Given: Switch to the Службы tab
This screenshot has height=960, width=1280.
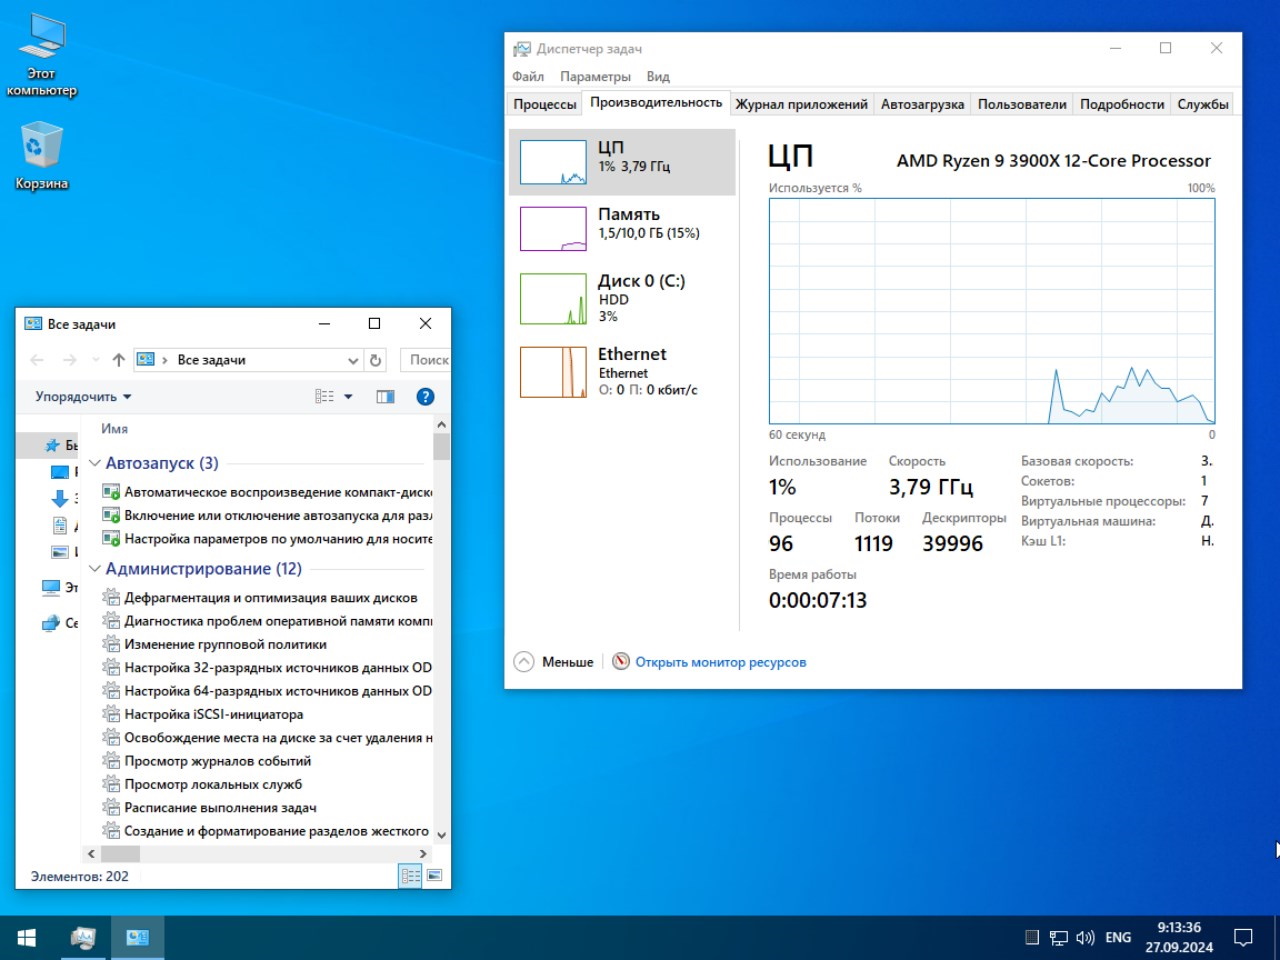Looking at the screenshot, I should click(1203, 104).
